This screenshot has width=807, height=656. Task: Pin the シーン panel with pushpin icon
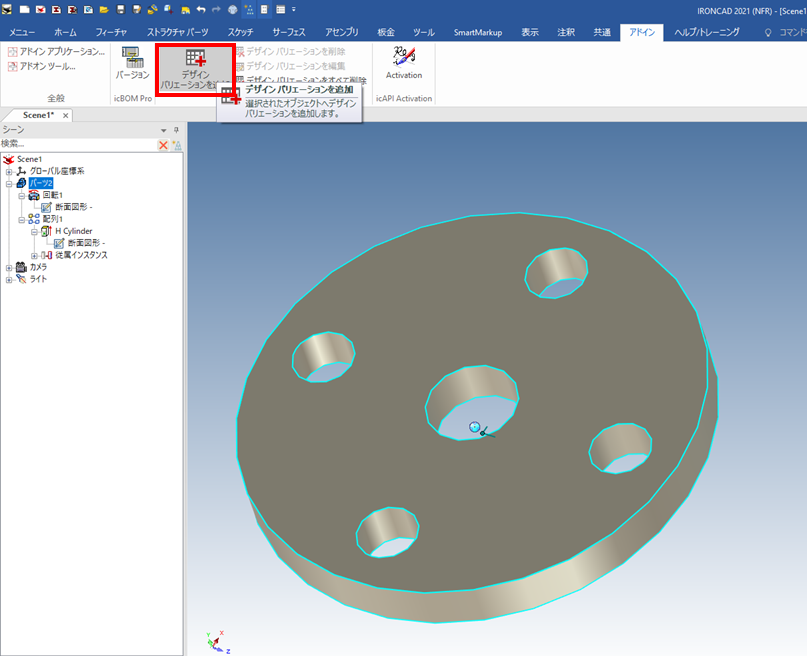[176, 131]
